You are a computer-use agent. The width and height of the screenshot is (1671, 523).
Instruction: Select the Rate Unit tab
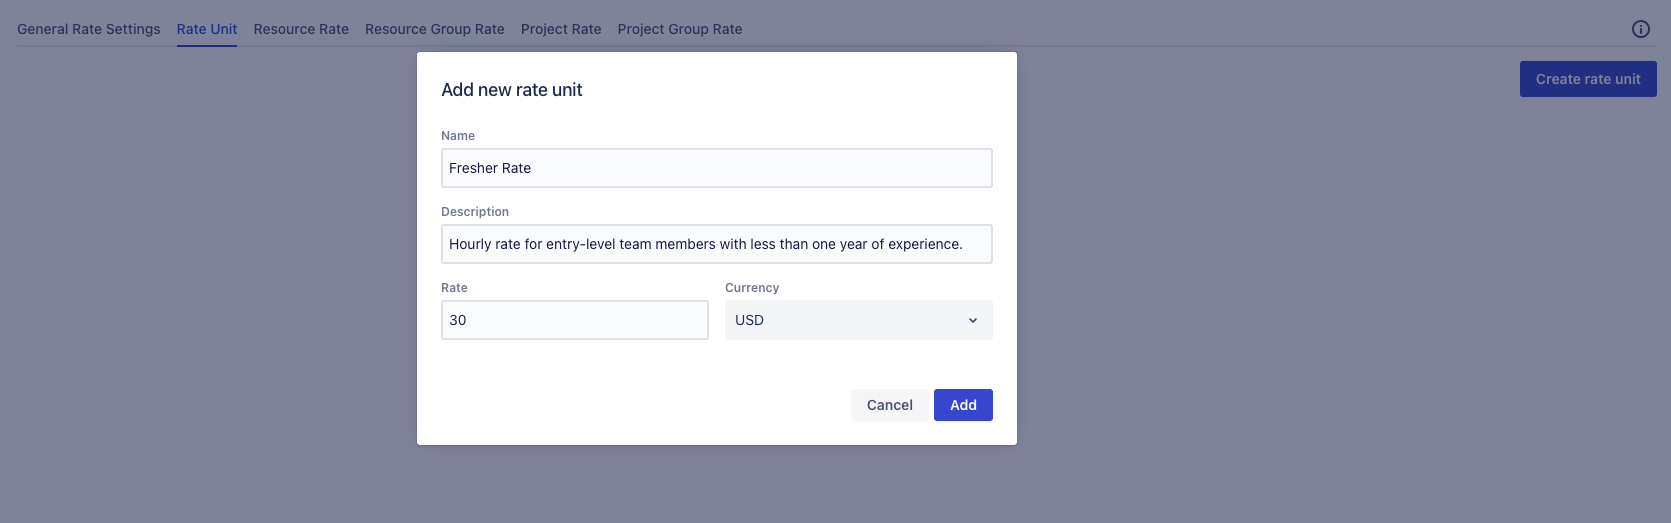point(207,29)
